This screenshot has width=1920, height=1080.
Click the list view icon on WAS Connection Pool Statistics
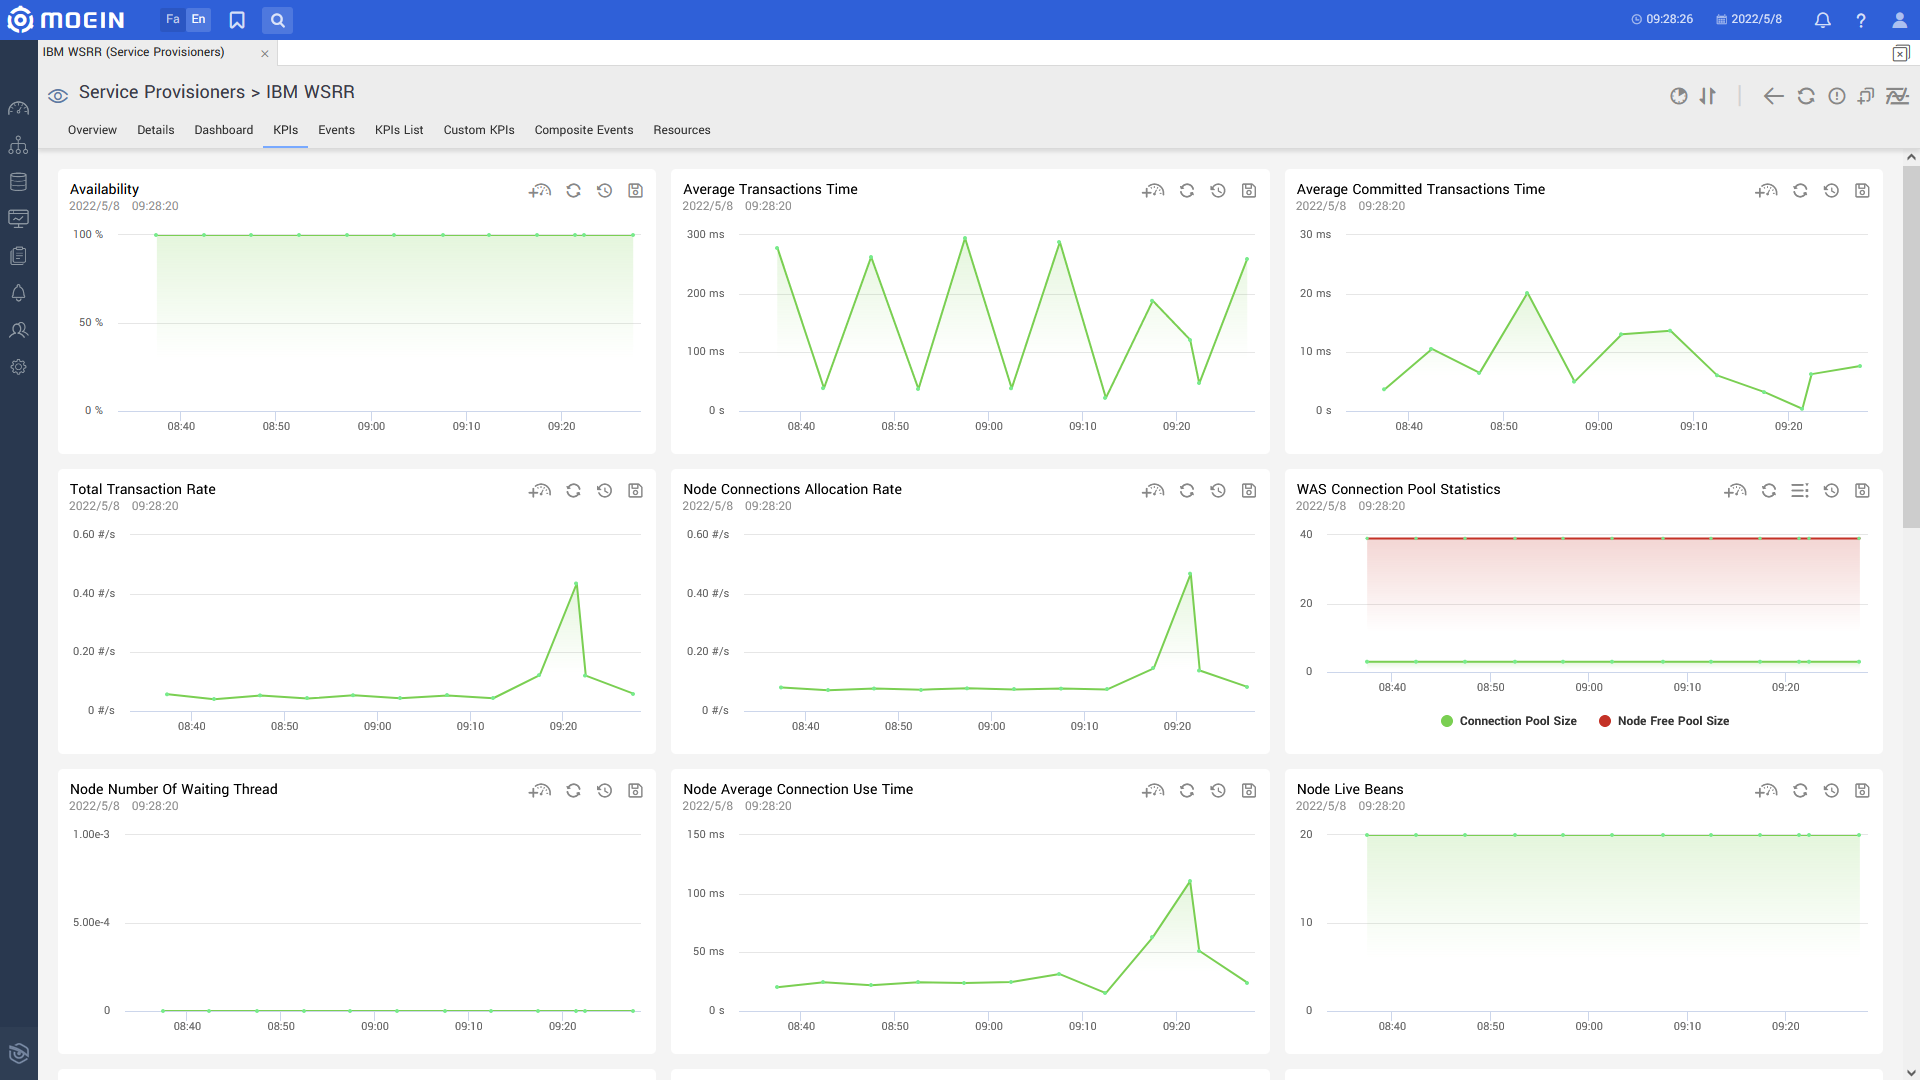pos(1800,491)
